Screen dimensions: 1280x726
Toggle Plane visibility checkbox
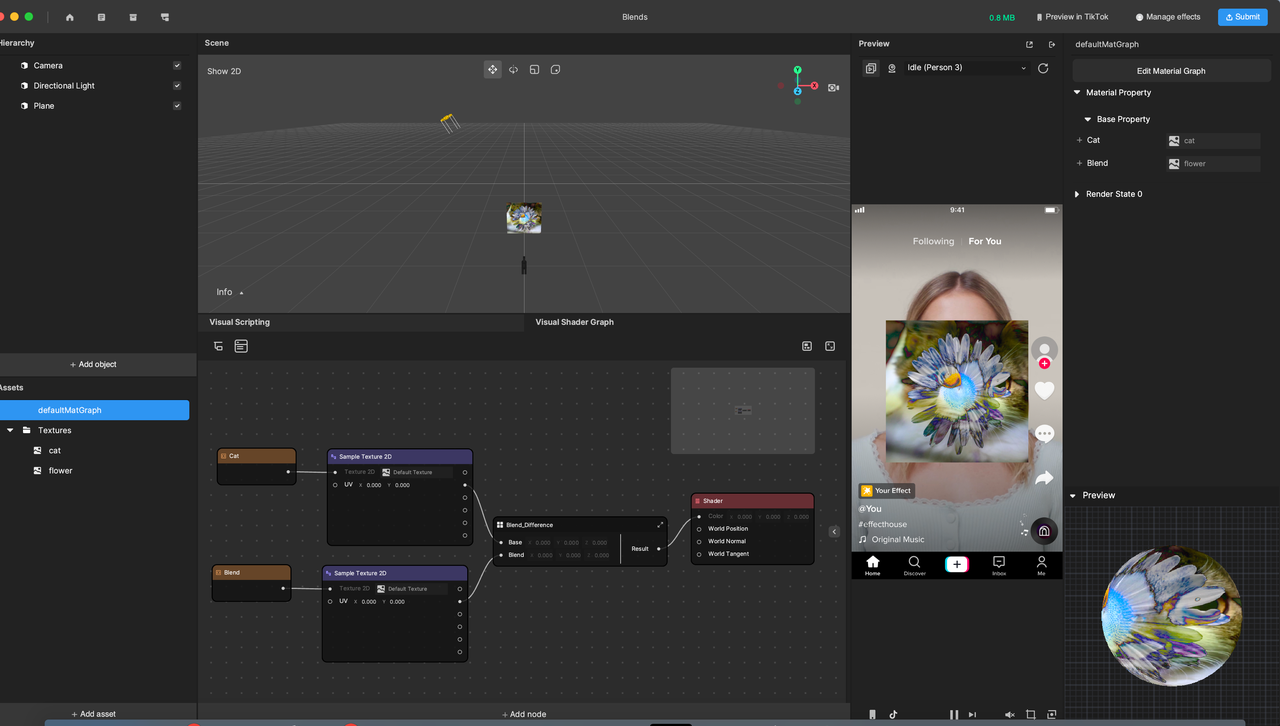pos(177,105)
